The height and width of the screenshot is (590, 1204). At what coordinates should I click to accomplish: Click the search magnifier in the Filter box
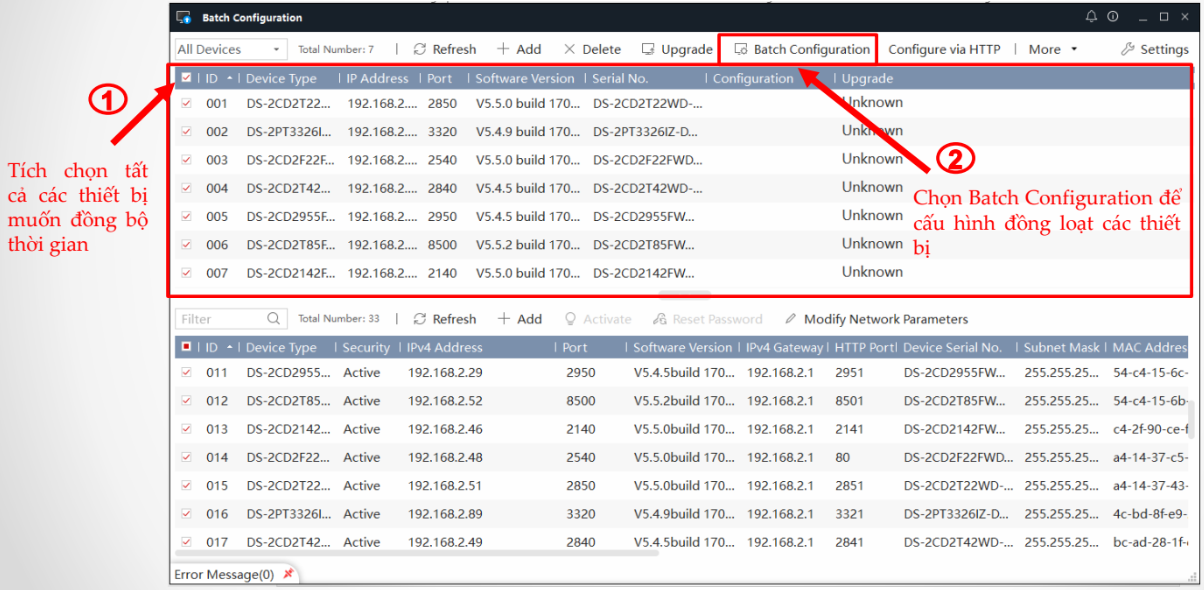pos(274,319)
